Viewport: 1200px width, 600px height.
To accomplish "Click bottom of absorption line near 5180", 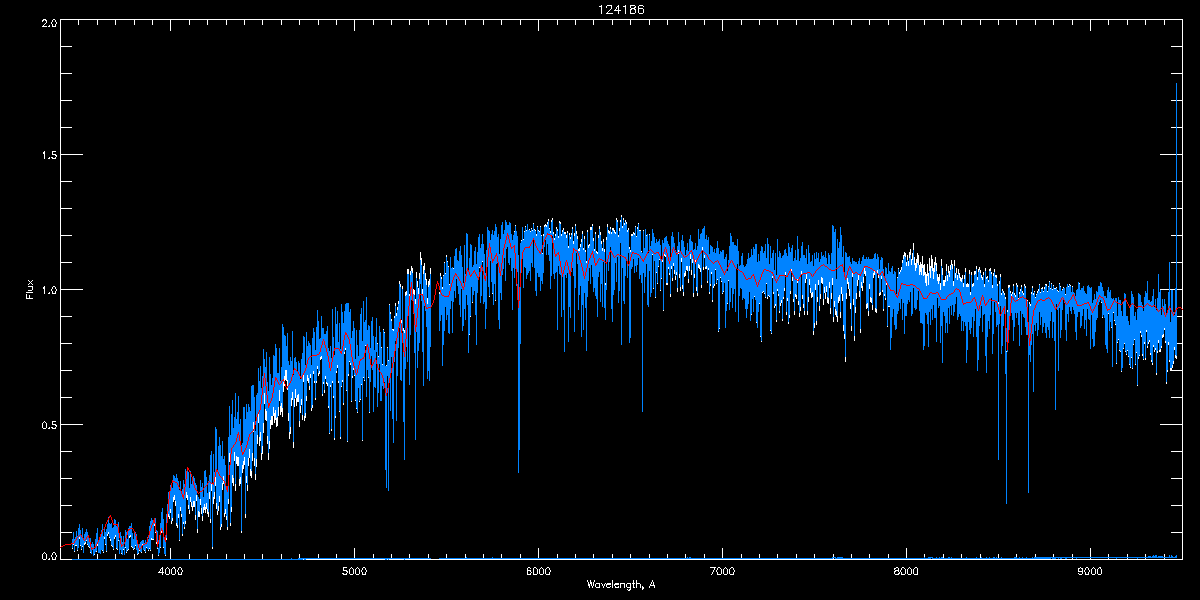I will [x=387, y=488].
